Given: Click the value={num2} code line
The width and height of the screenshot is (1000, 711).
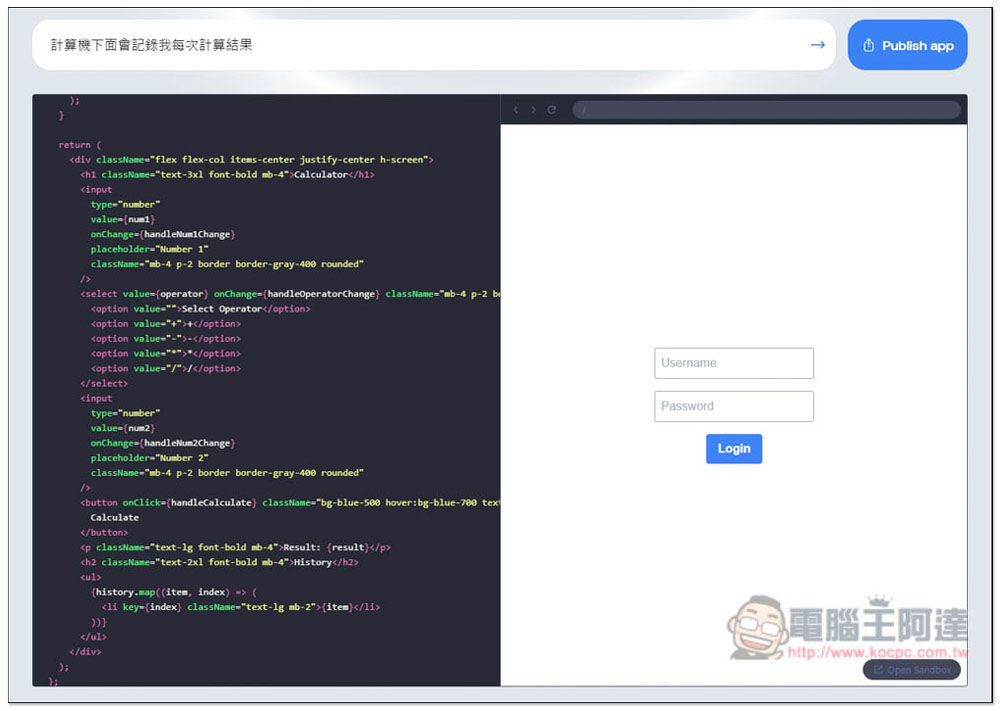Looking at the screenshot, I should click(122, 428).
